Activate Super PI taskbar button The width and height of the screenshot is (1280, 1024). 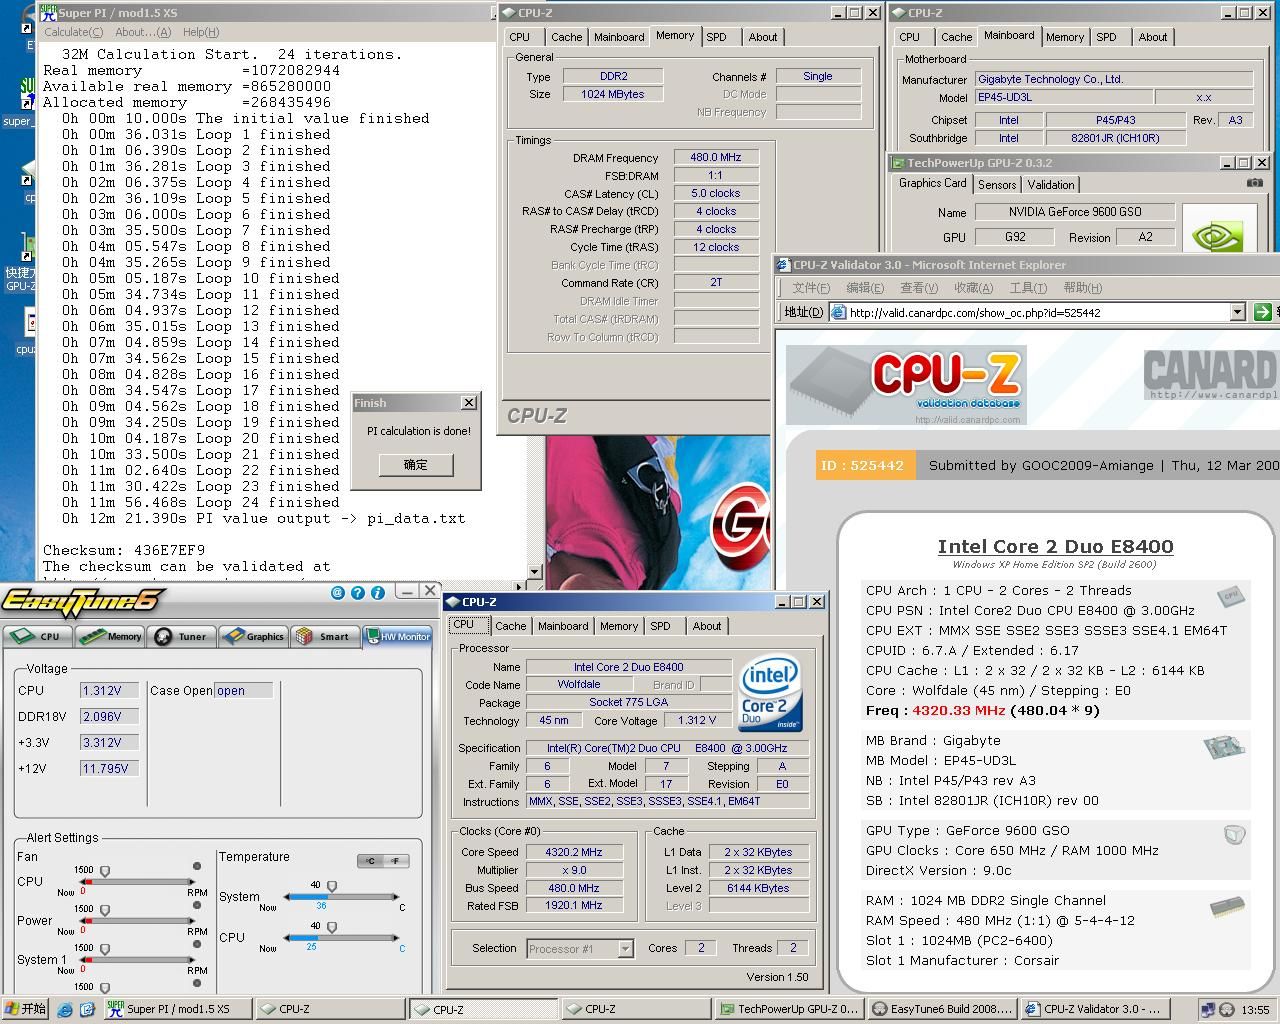pos(177,1009)
